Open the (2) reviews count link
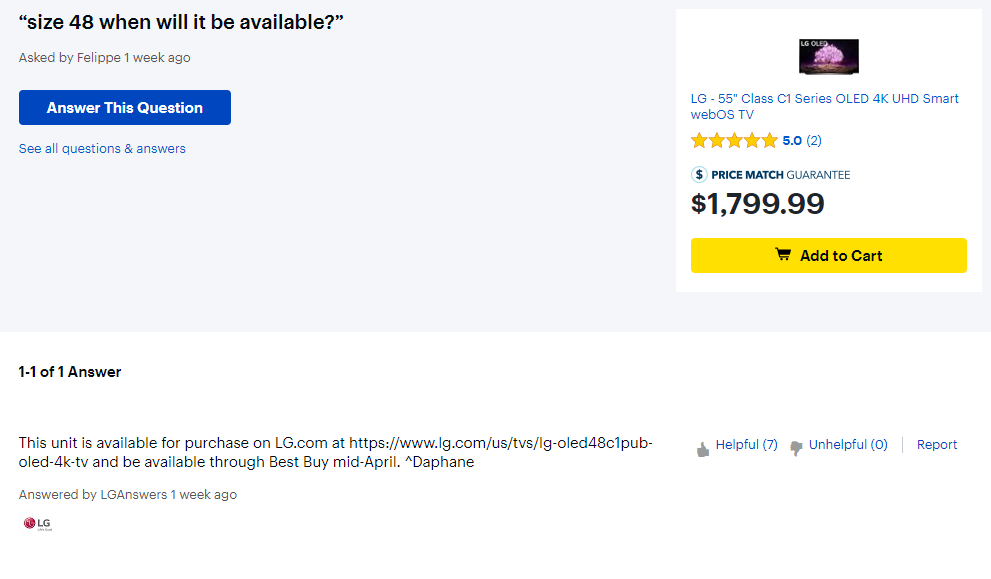Viewport: 991px width, 579px height. [814, 141]
